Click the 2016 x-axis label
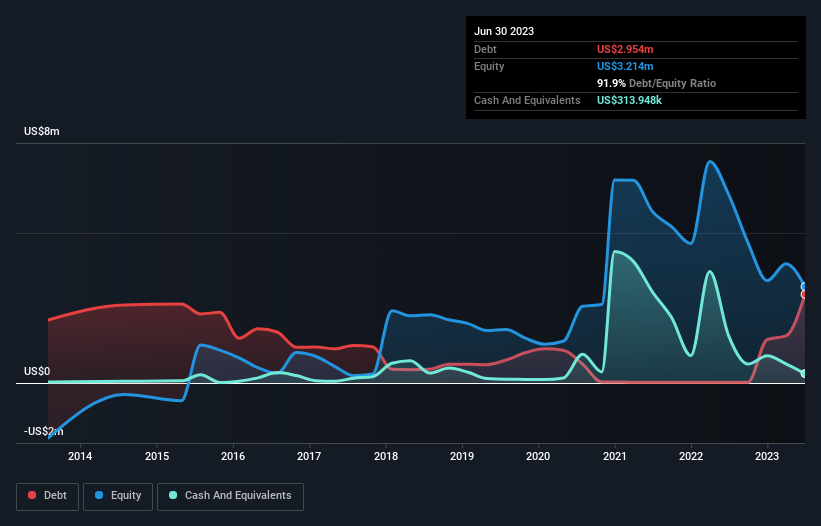This screenshot has width=821, height=526. point(233,456)
